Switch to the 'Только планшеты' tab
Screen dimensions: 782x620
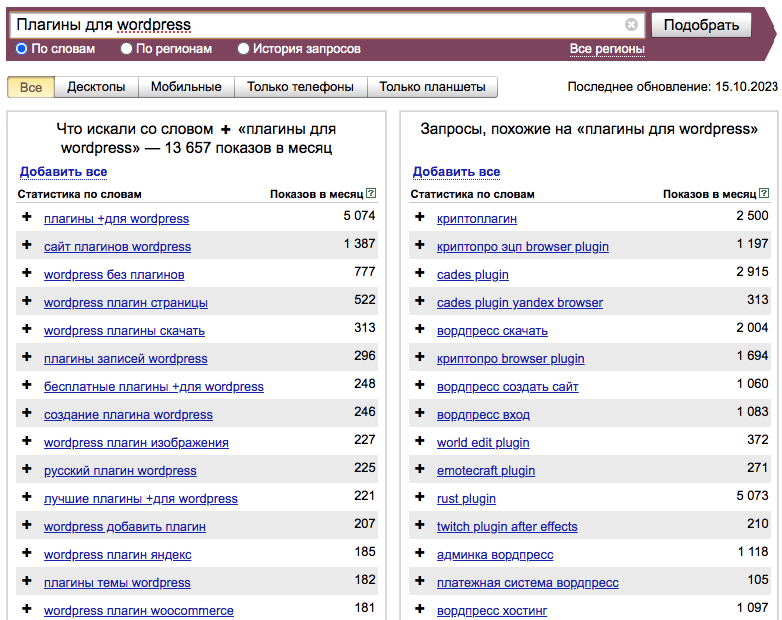click(432, 87)
